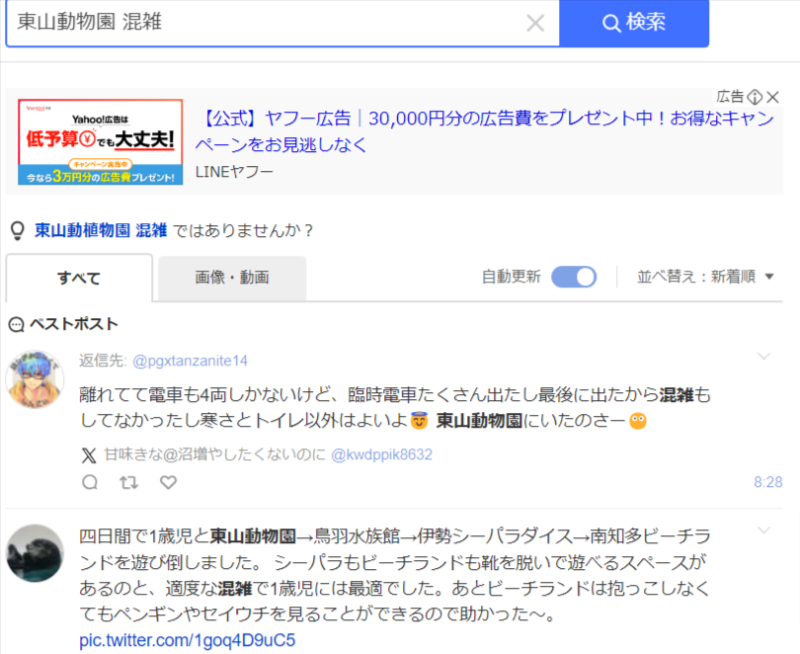Close the ad with its X icon
Viewport: 800px width, 654px height.
click(773, 96)
